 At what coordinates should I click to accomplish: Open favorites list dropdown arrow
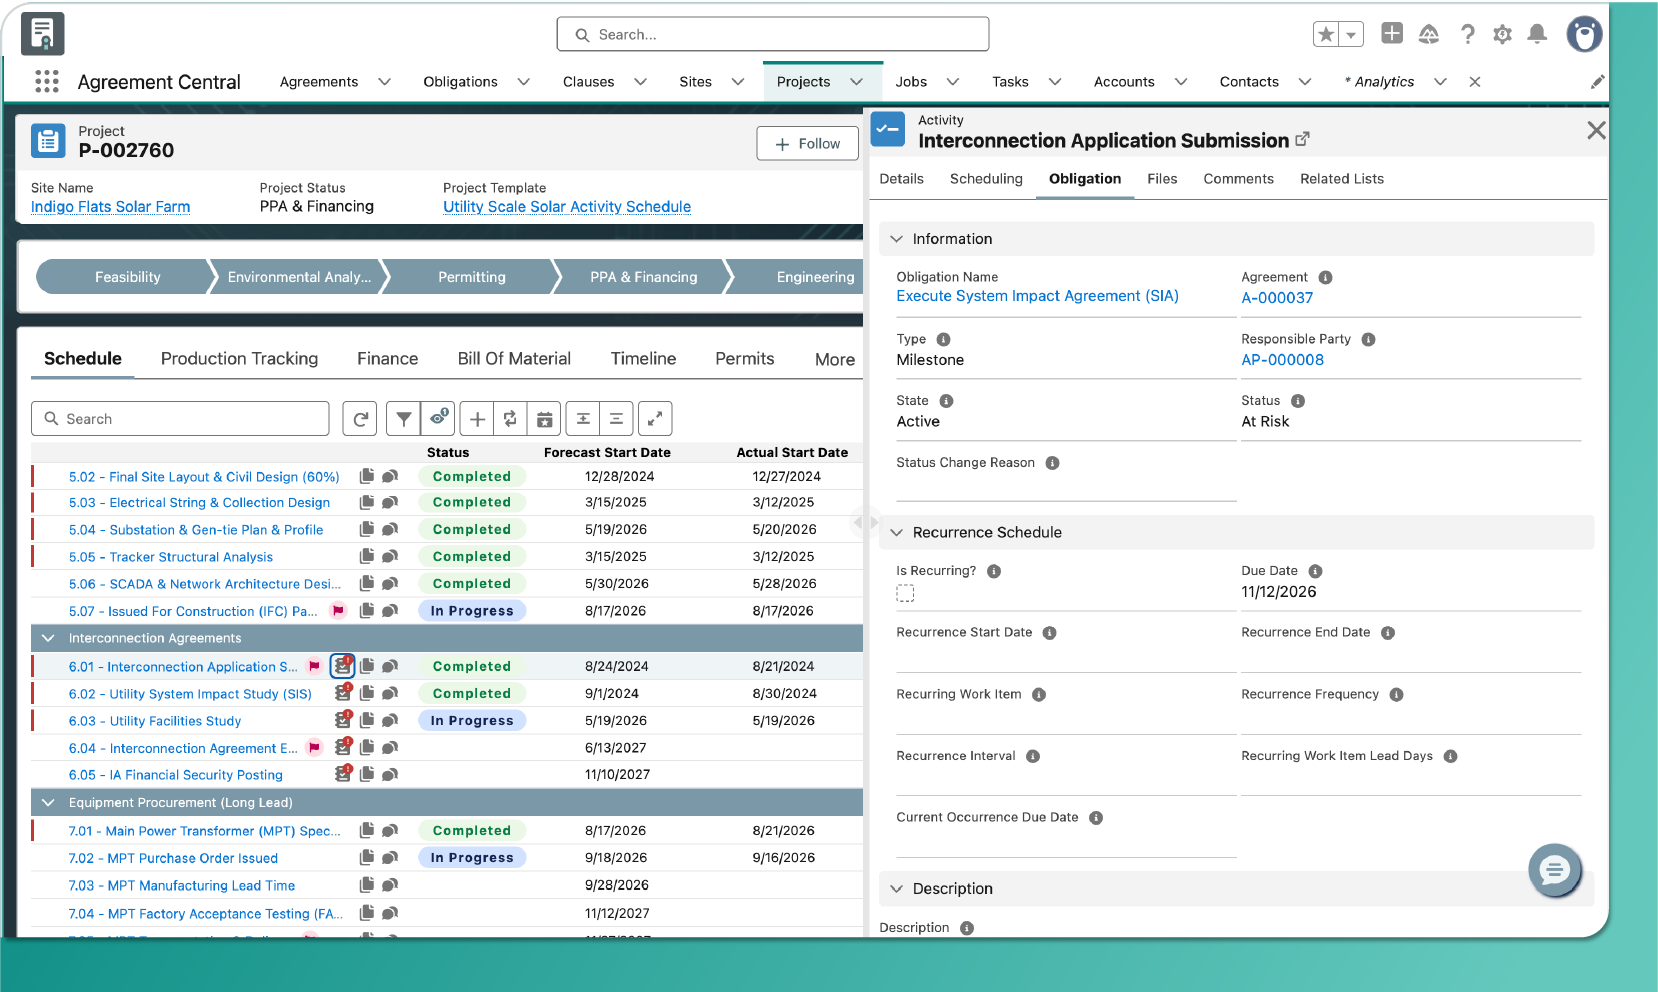coord(1351,34)
